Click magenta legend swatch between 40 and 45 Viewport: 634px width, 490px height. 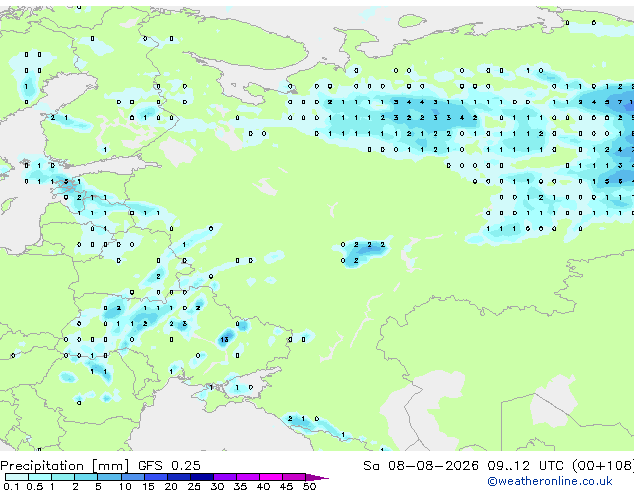click(x=271, y=477)
